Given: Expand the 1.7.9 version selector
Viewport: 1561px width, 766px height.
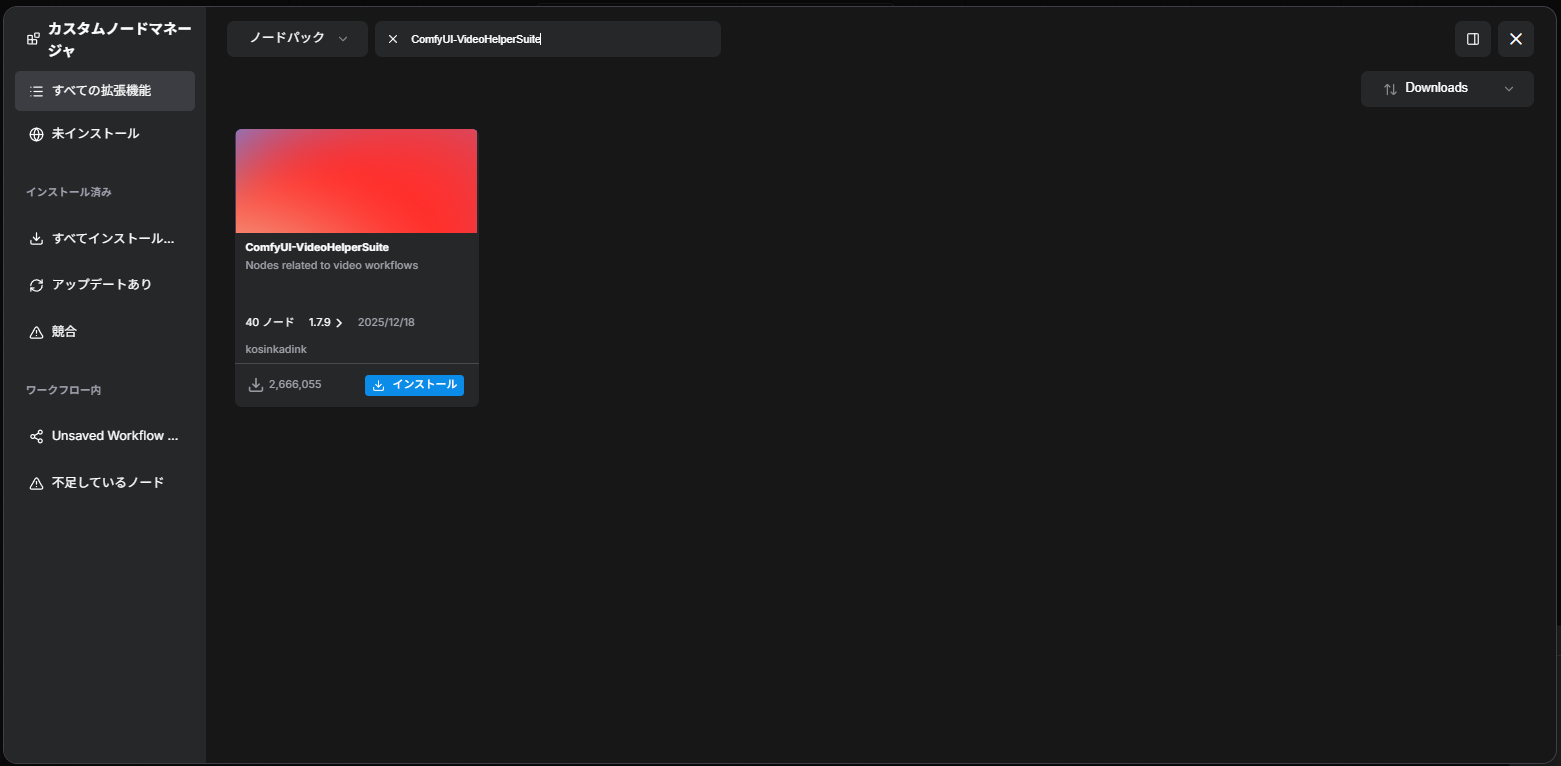Looking at the screenshot, I should [x=326, y=322].
